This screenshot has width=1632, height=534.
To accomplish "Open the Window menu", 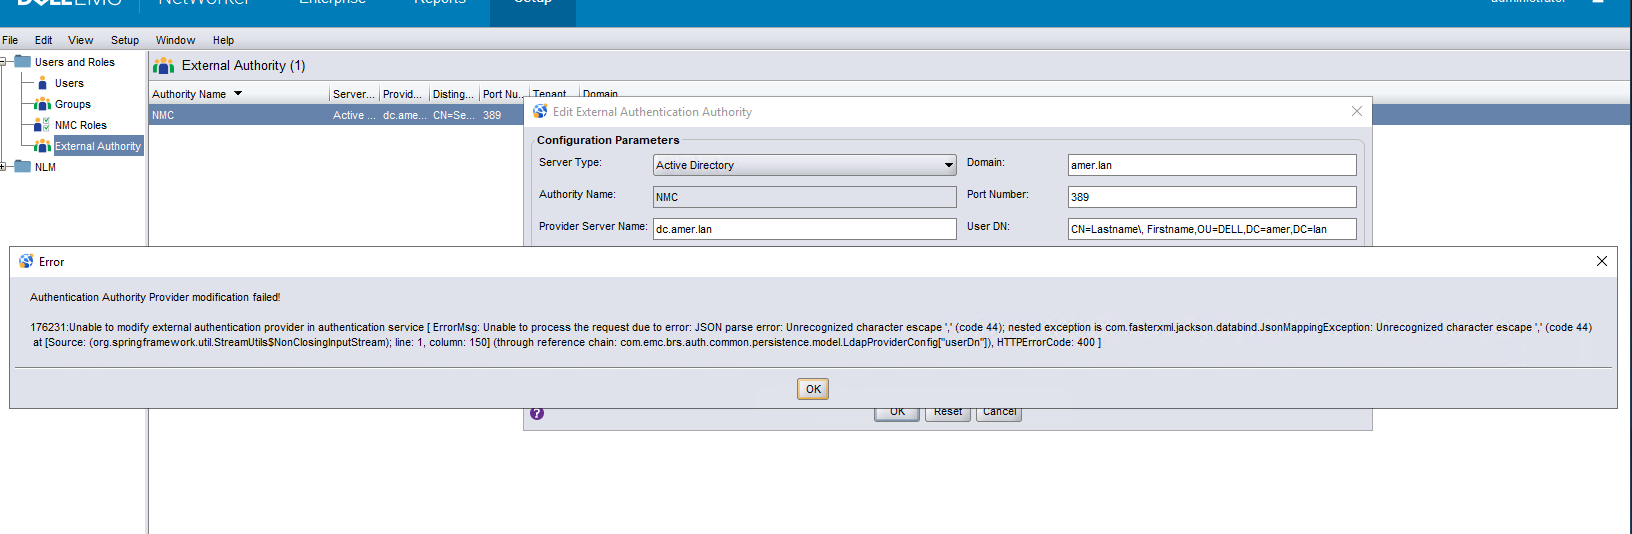I will [175, 40].
